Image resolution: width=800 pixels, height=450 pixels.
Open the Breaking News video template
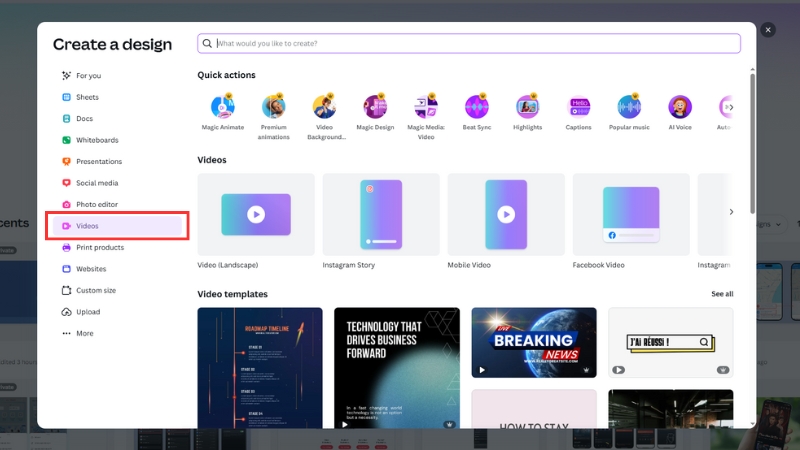[534, 342]
